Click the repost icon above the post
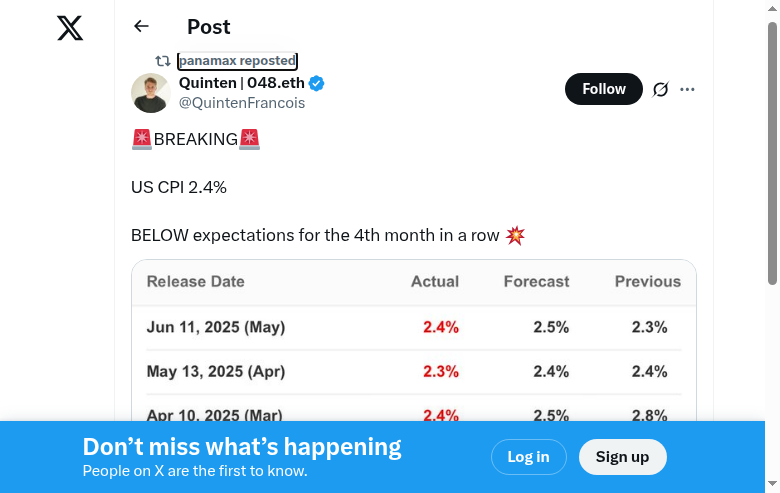The image size is (780, 493). [162, 61]
